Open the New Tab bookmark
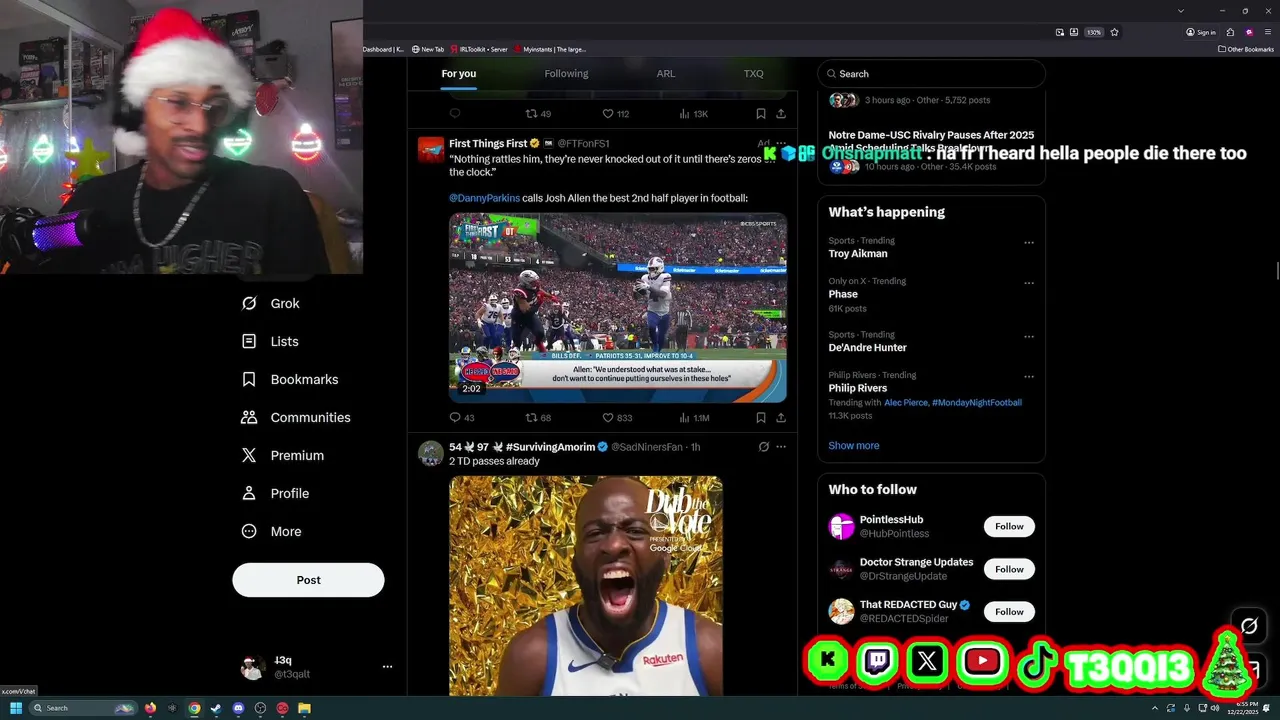The height and width of the screenshot is (720, 1280). (x=427, y=49)
